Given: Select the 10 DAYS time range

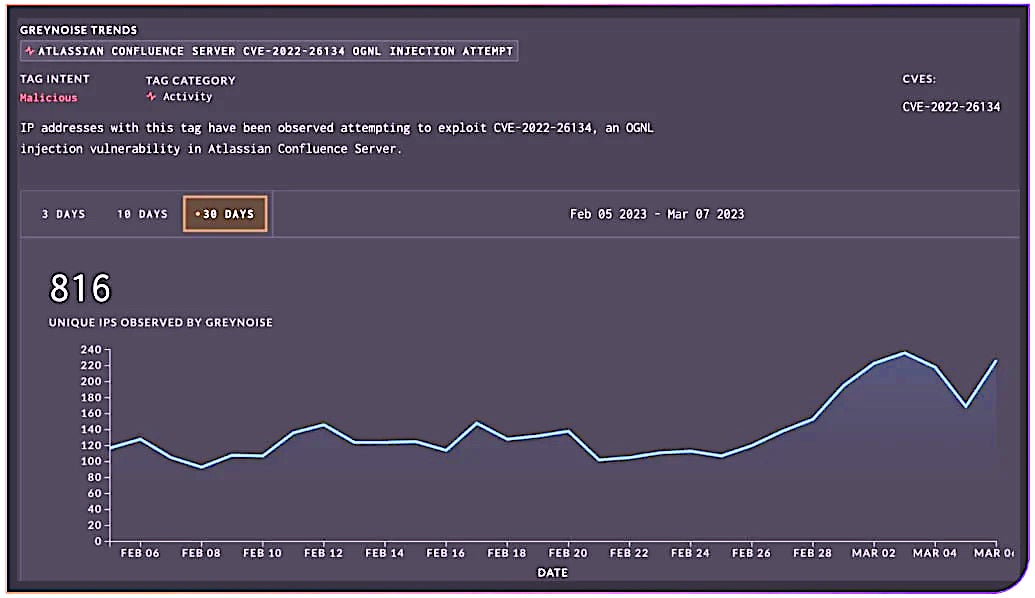Looking at the screenshot, I should [142, 214].
